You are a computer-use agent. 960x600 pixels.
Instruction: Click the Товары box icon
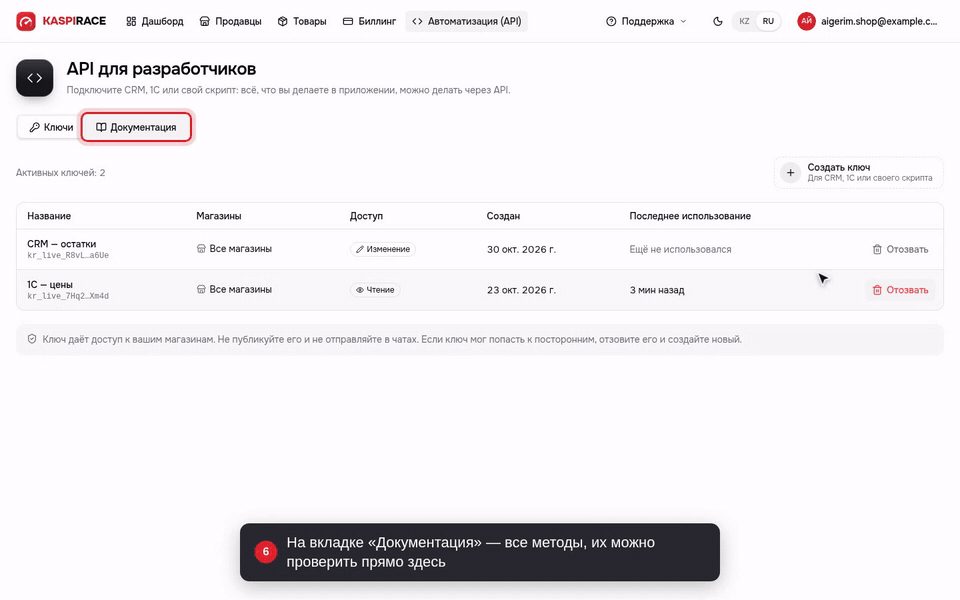point(282,21)
